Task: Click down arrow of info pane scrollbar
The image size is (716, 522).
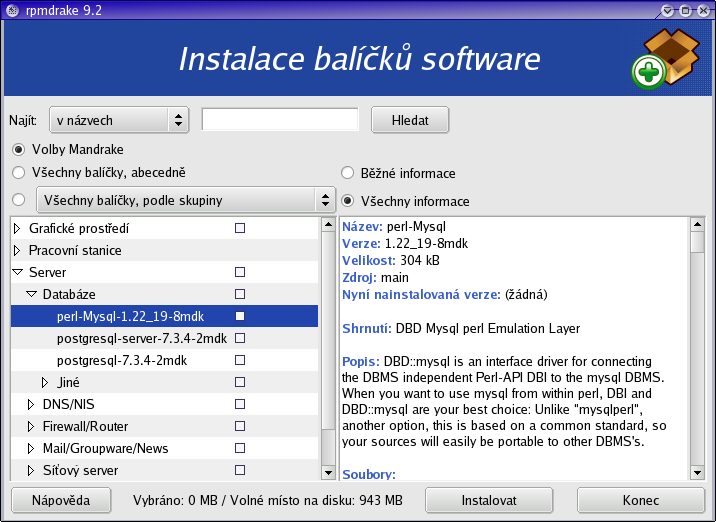Action: coord(697,473)
